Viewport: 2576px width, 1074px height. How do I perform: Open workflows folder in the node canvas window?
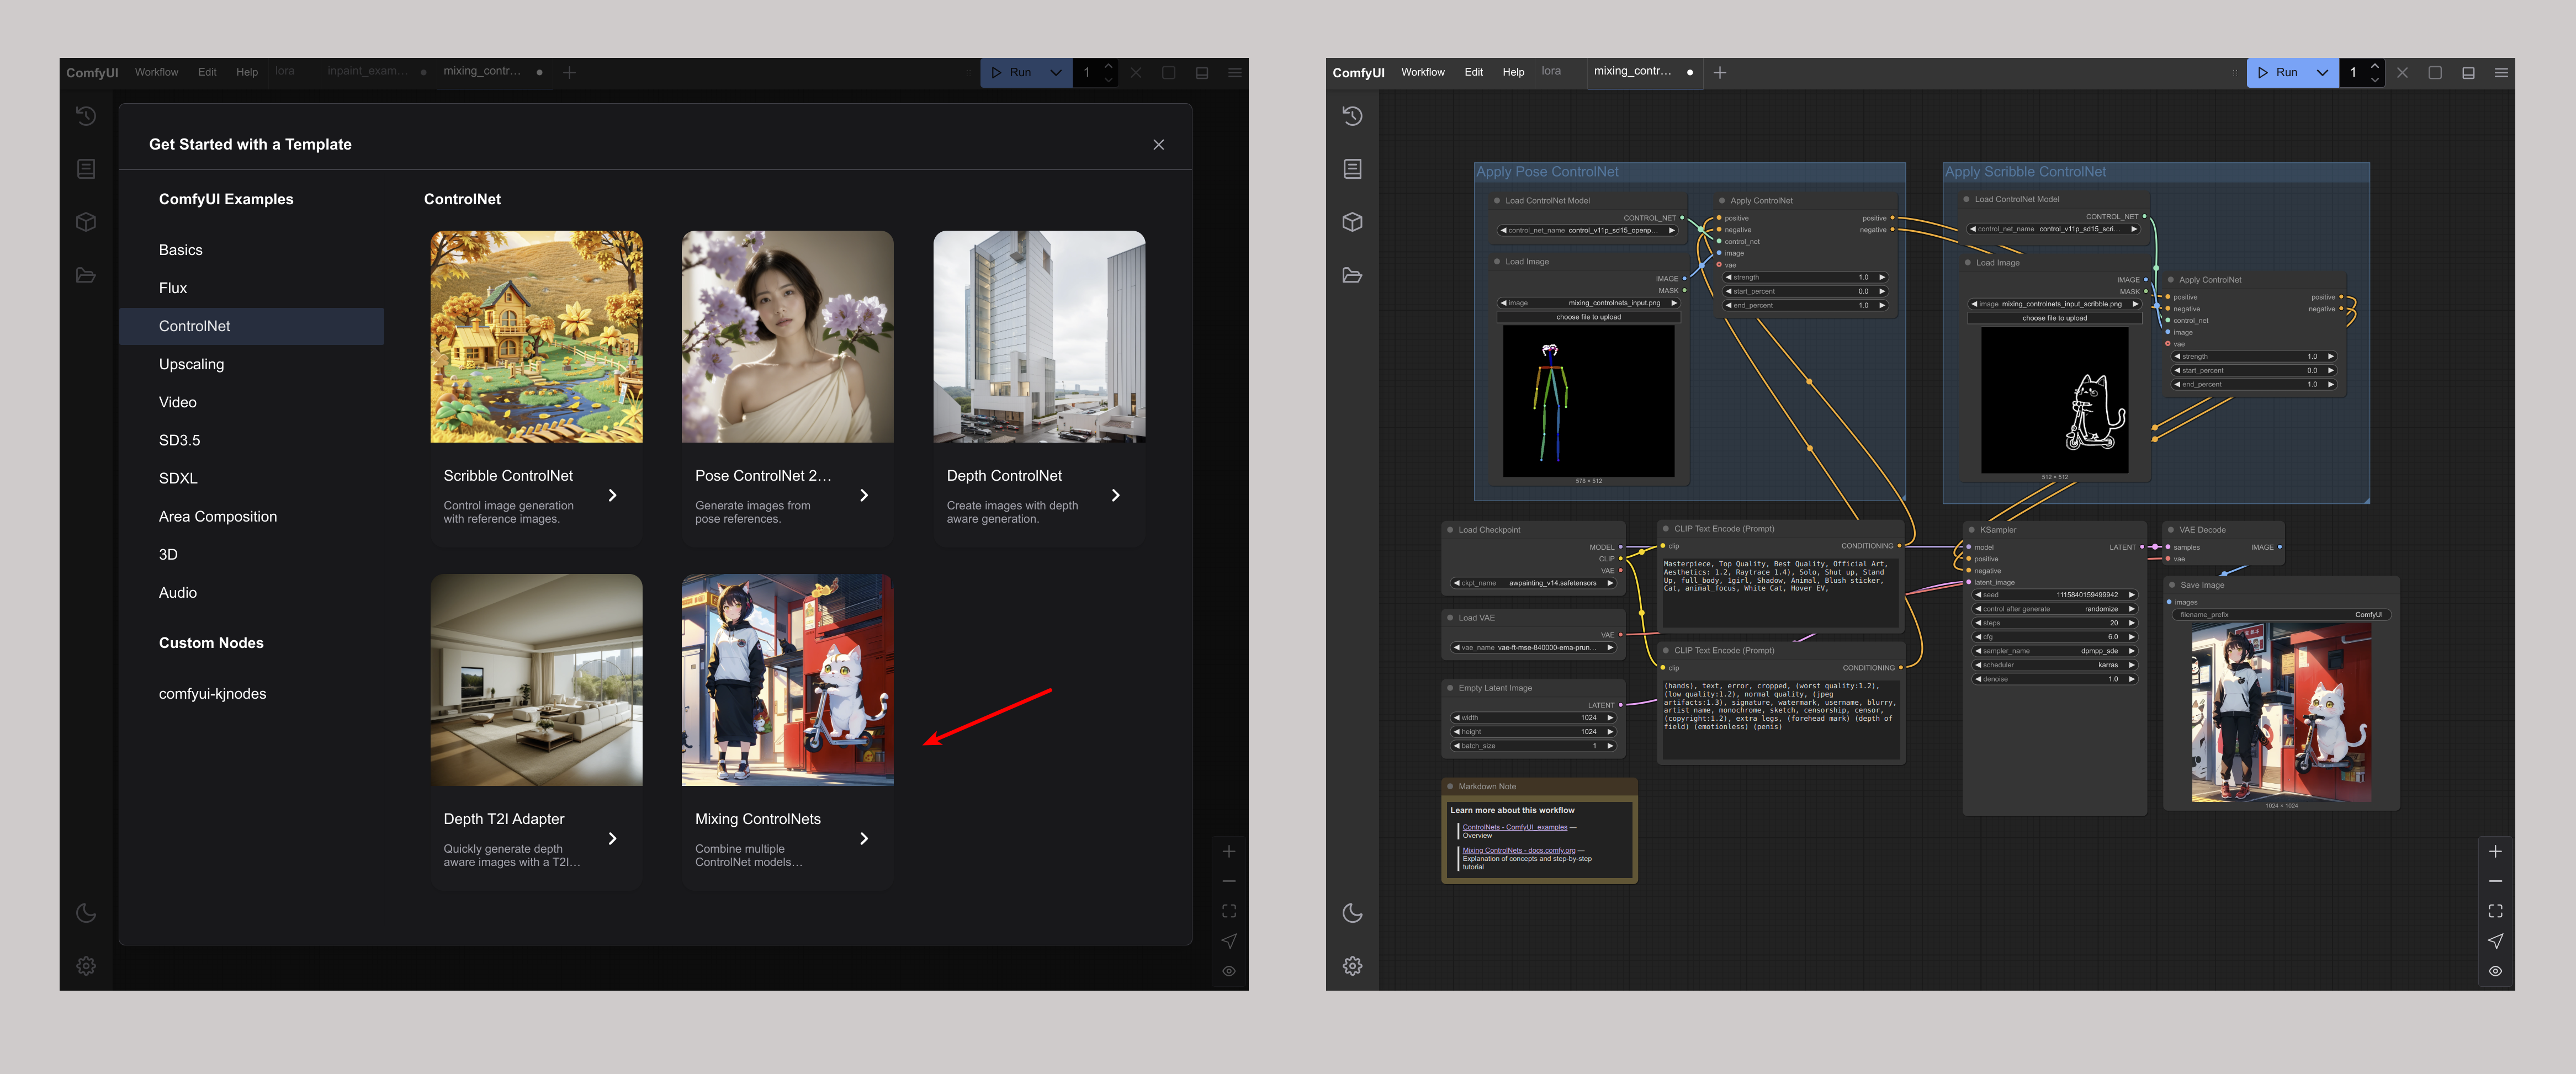[x=1352, y=275]
